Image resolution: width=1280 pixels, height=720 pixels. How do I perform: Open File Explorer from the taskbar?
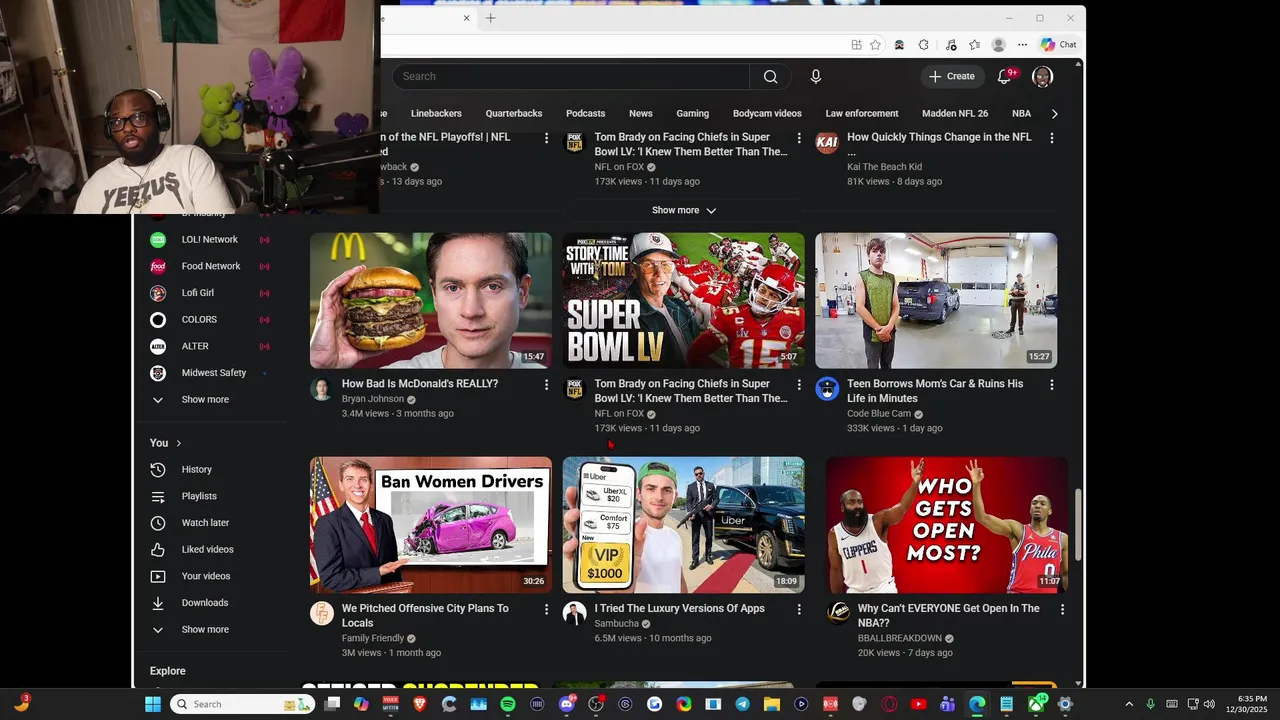pyautogui.click(x=771, y=704)
